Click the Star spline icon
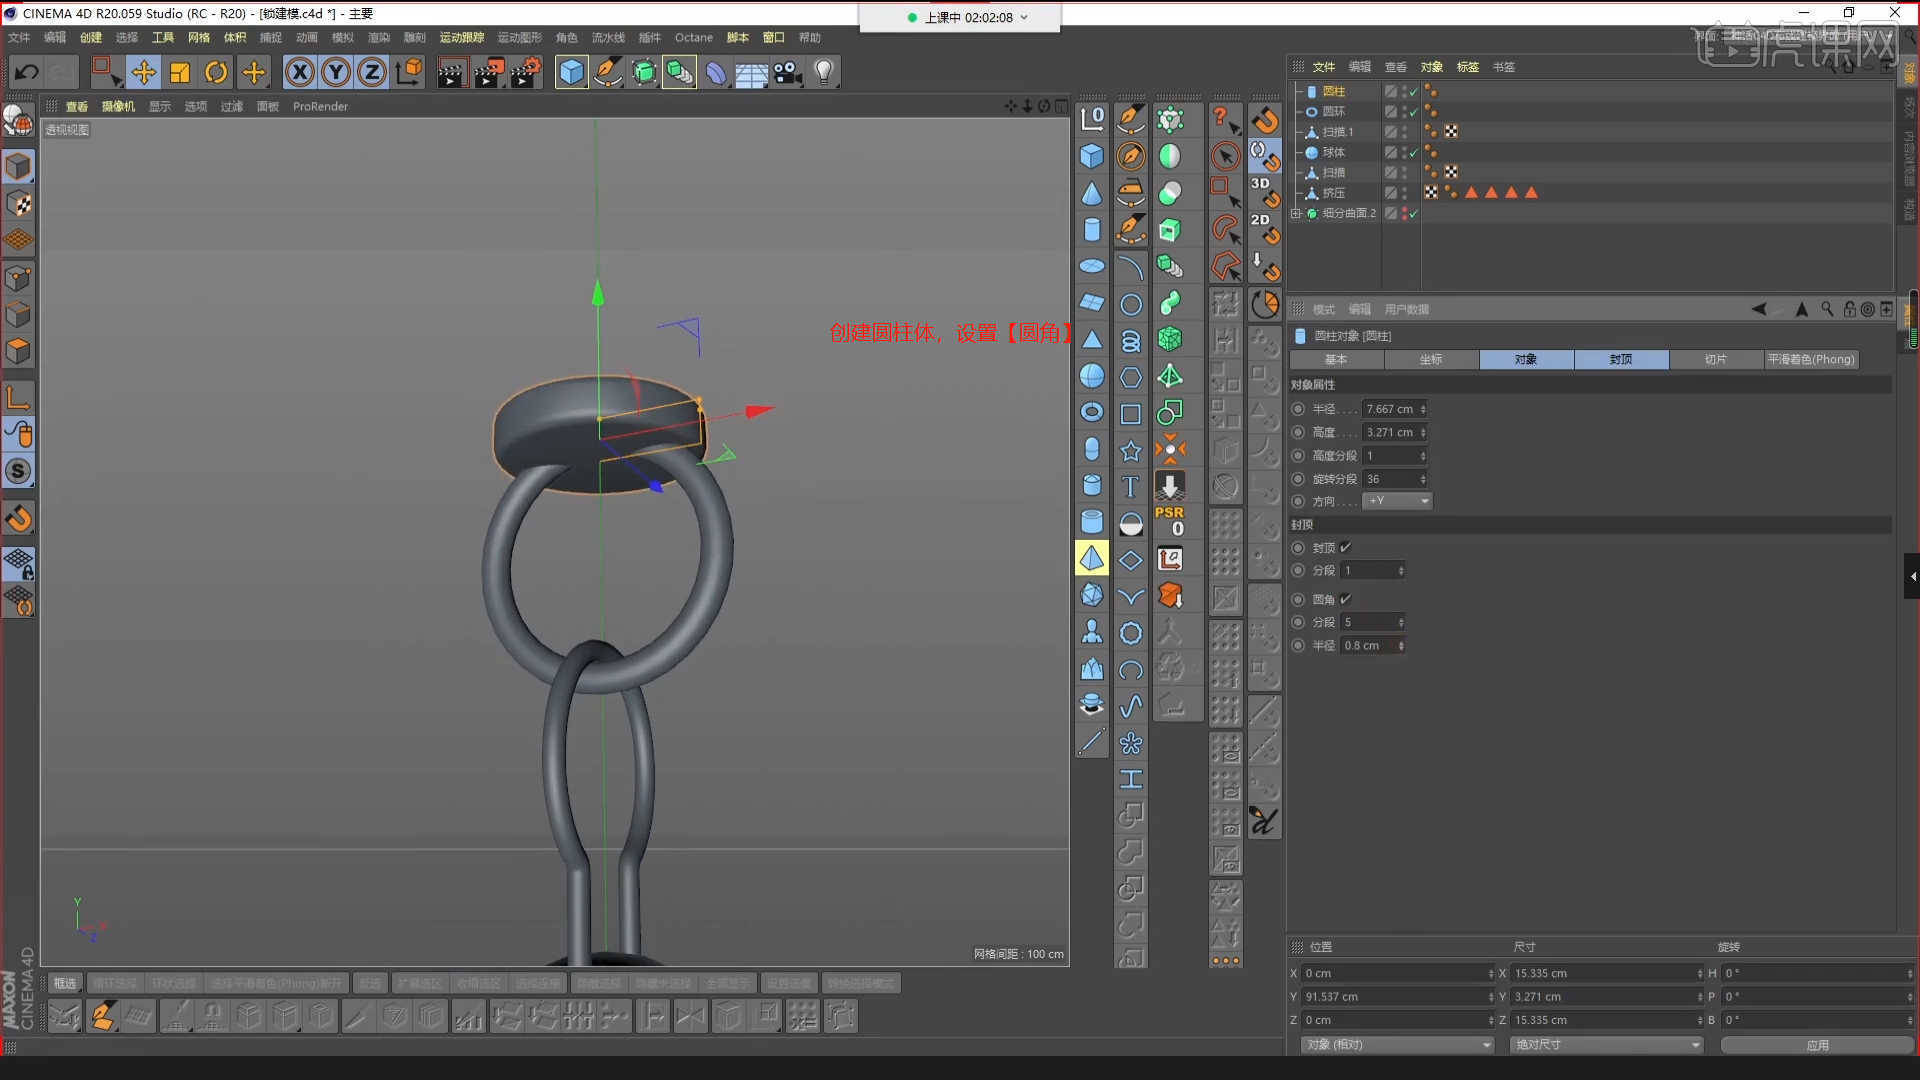Screen dimensions: 1920x1080 [x=1131, y=451]
